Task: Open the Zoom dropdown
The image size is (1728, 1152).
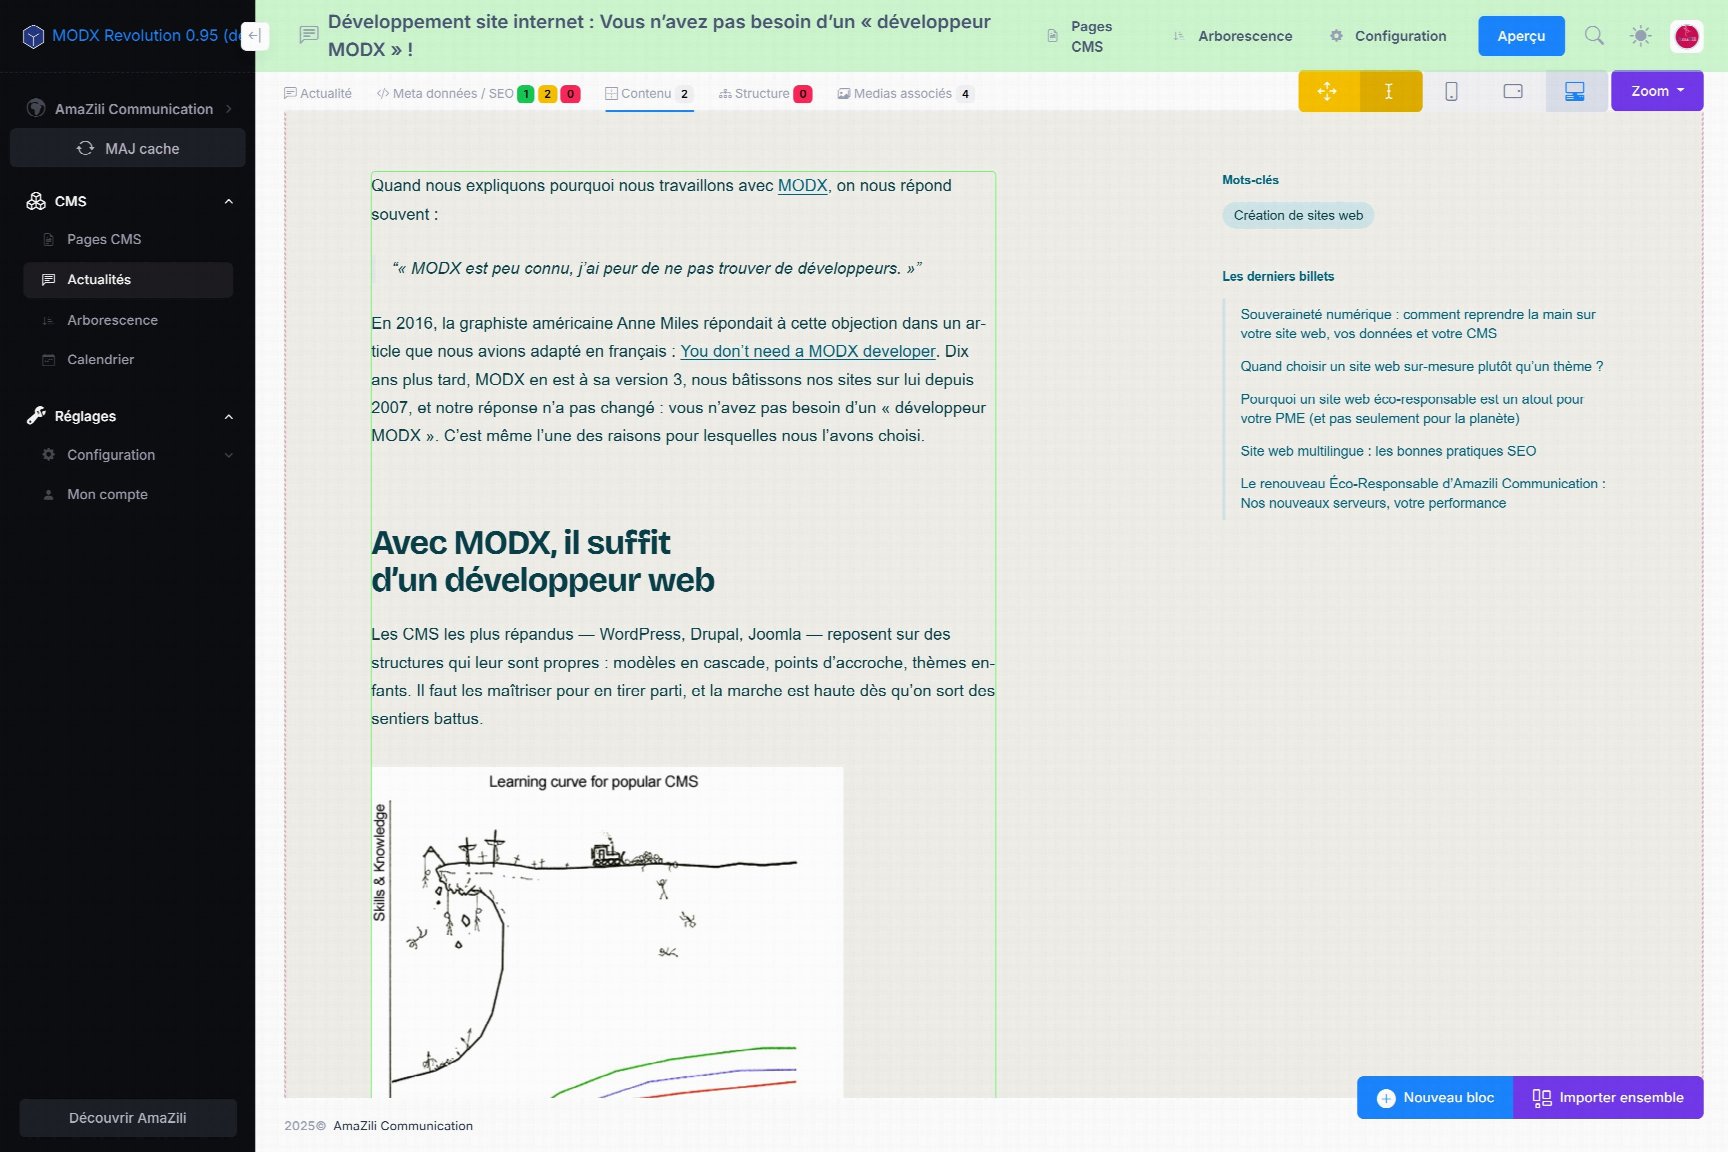Action: coord(1657,91)
